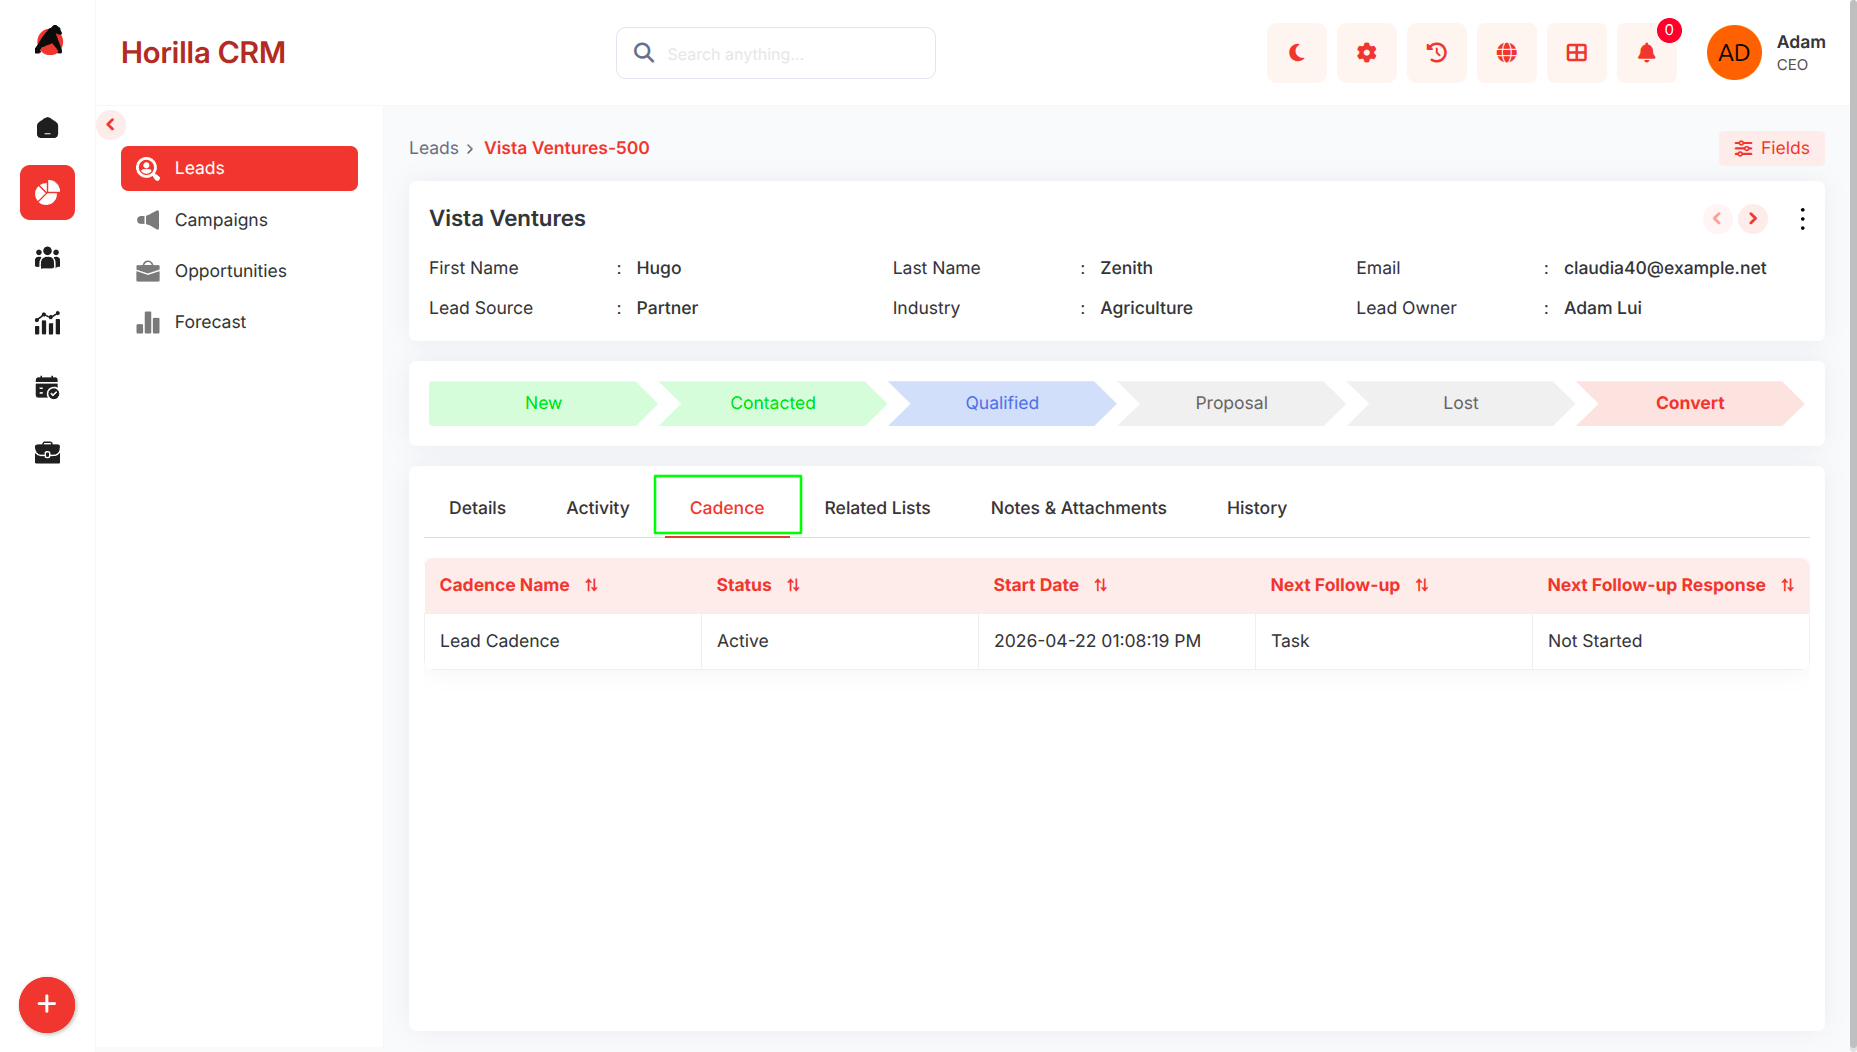The height and width of the screenshot is (1052, 1857).
Task: Sort by Next Follow-up Response column
Action: [x=1788, y=585]
